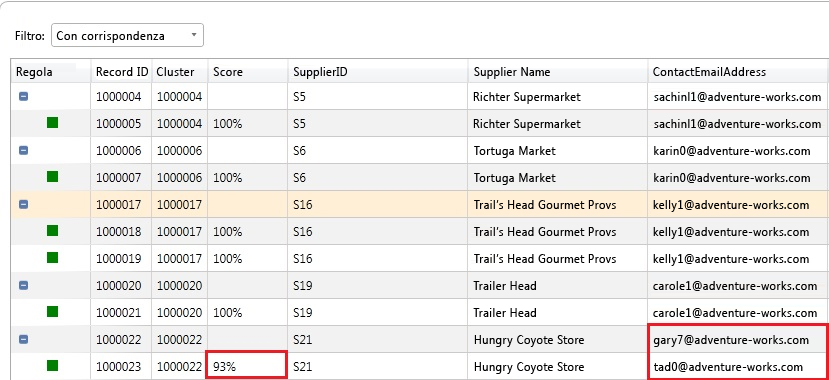The width and height of the screenshot is (829, 380).
Task: Collapse the highlighted cluster 1000017 row
Action: click(x=23, y=205)
